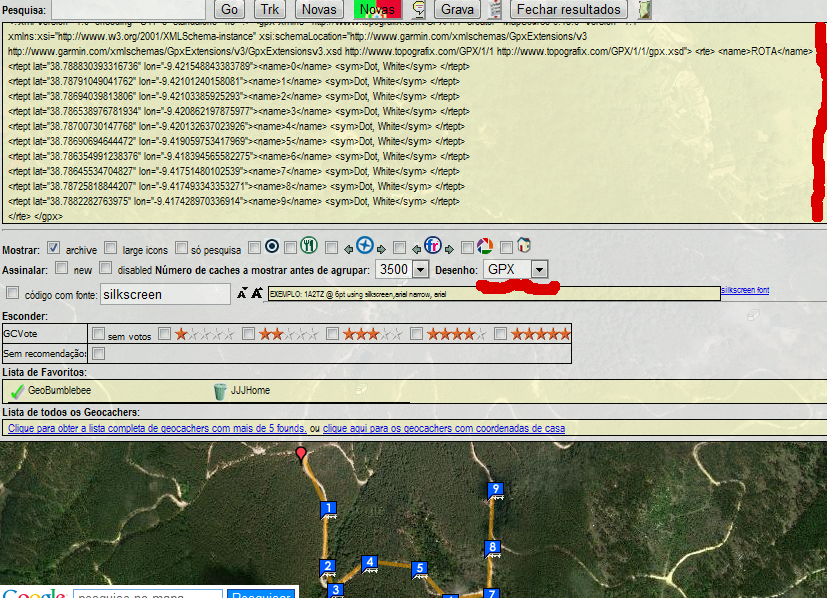Hide five-star GCVote caches checkbox
The width and height of the screenshot is (827, 598).
tap(501, 333)
